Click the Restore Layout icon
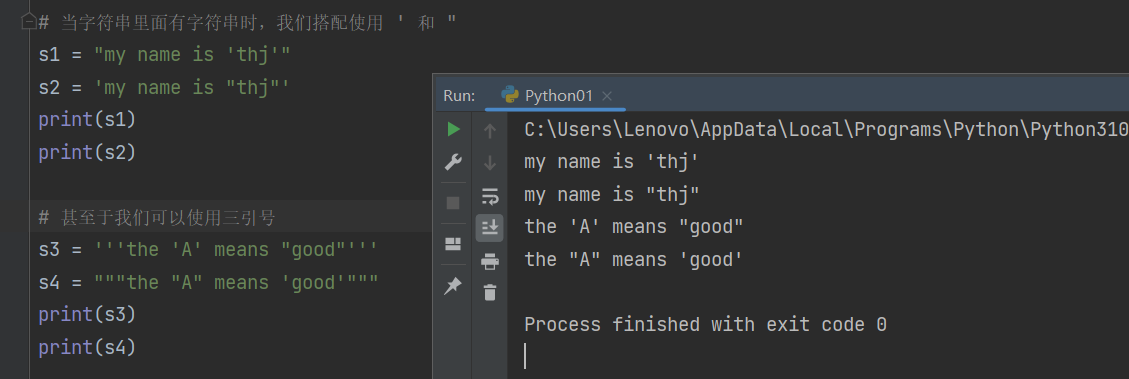The height and width of the screenshot is (379, 1129). tap(453, 244)
